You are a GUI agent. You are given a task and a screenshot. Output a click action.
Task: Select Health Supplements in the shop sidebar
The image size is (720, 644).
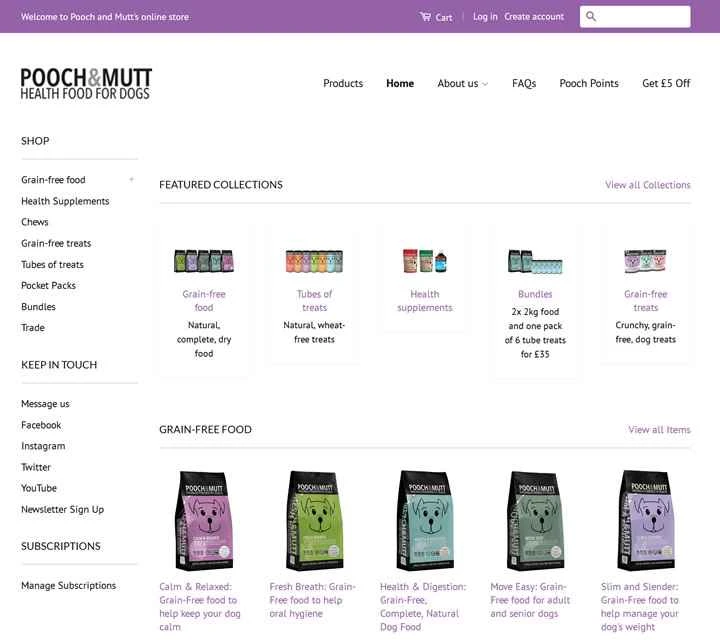click(65, 201)
